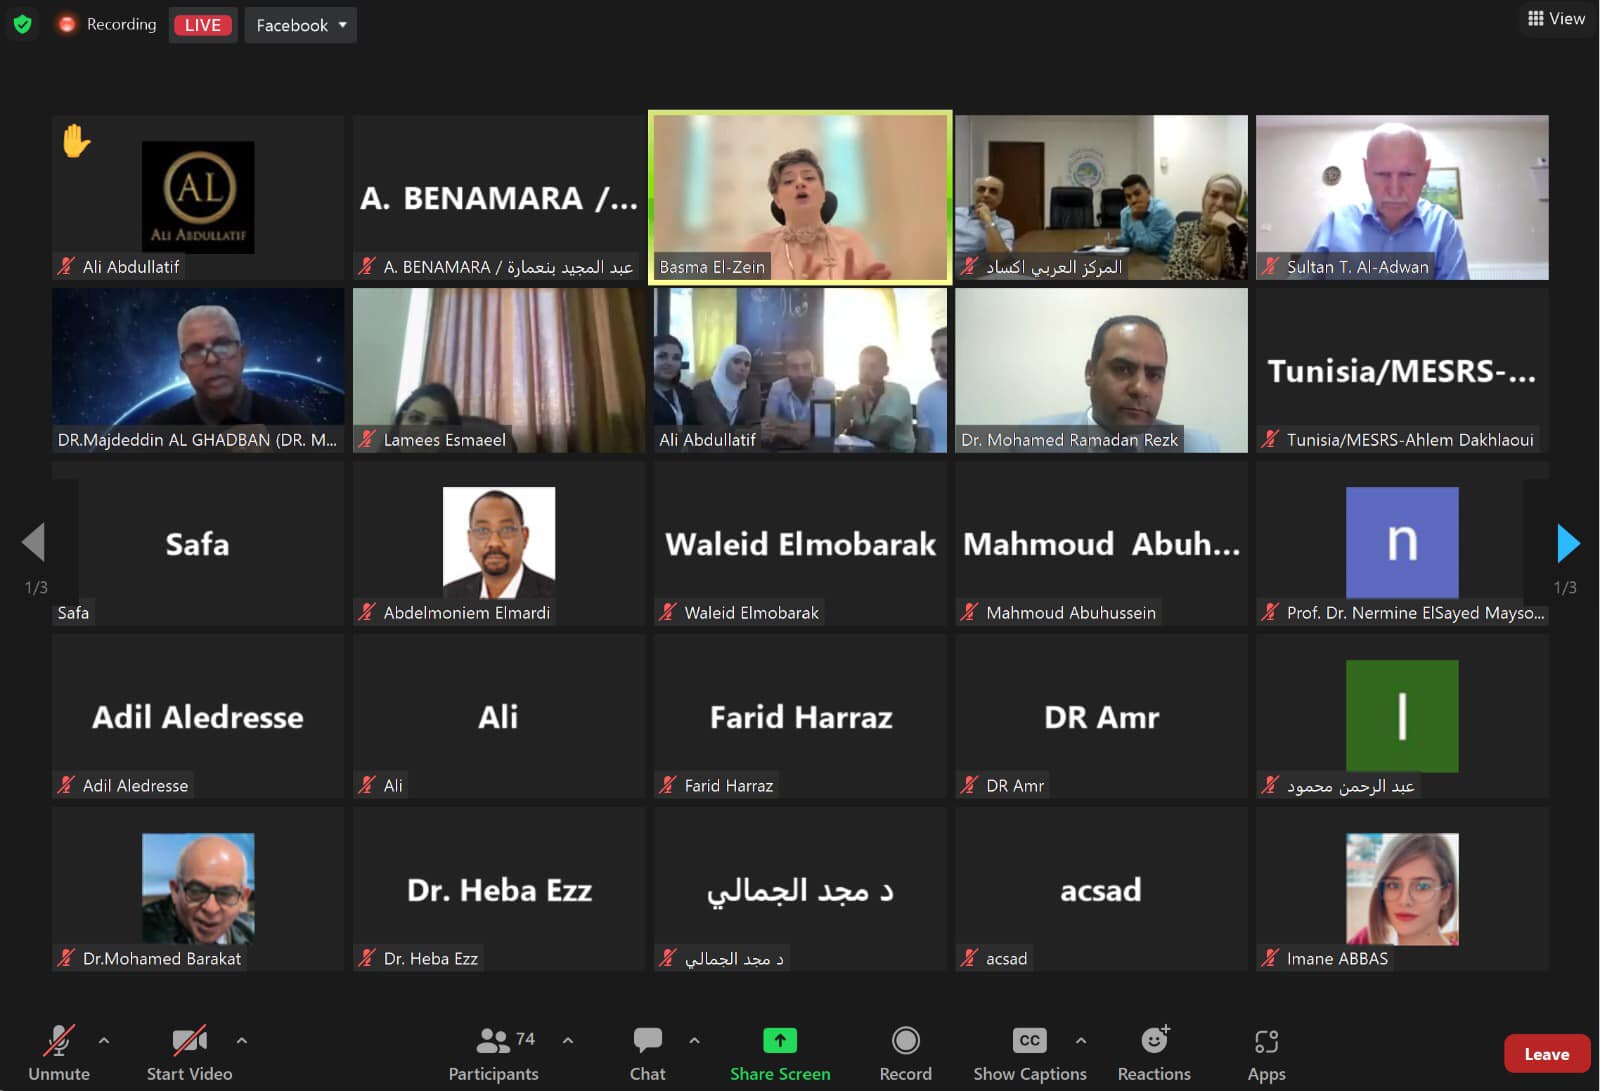Click the green encryption shield icon
The image size is (1600, 1091).
(x=22, y=24)
